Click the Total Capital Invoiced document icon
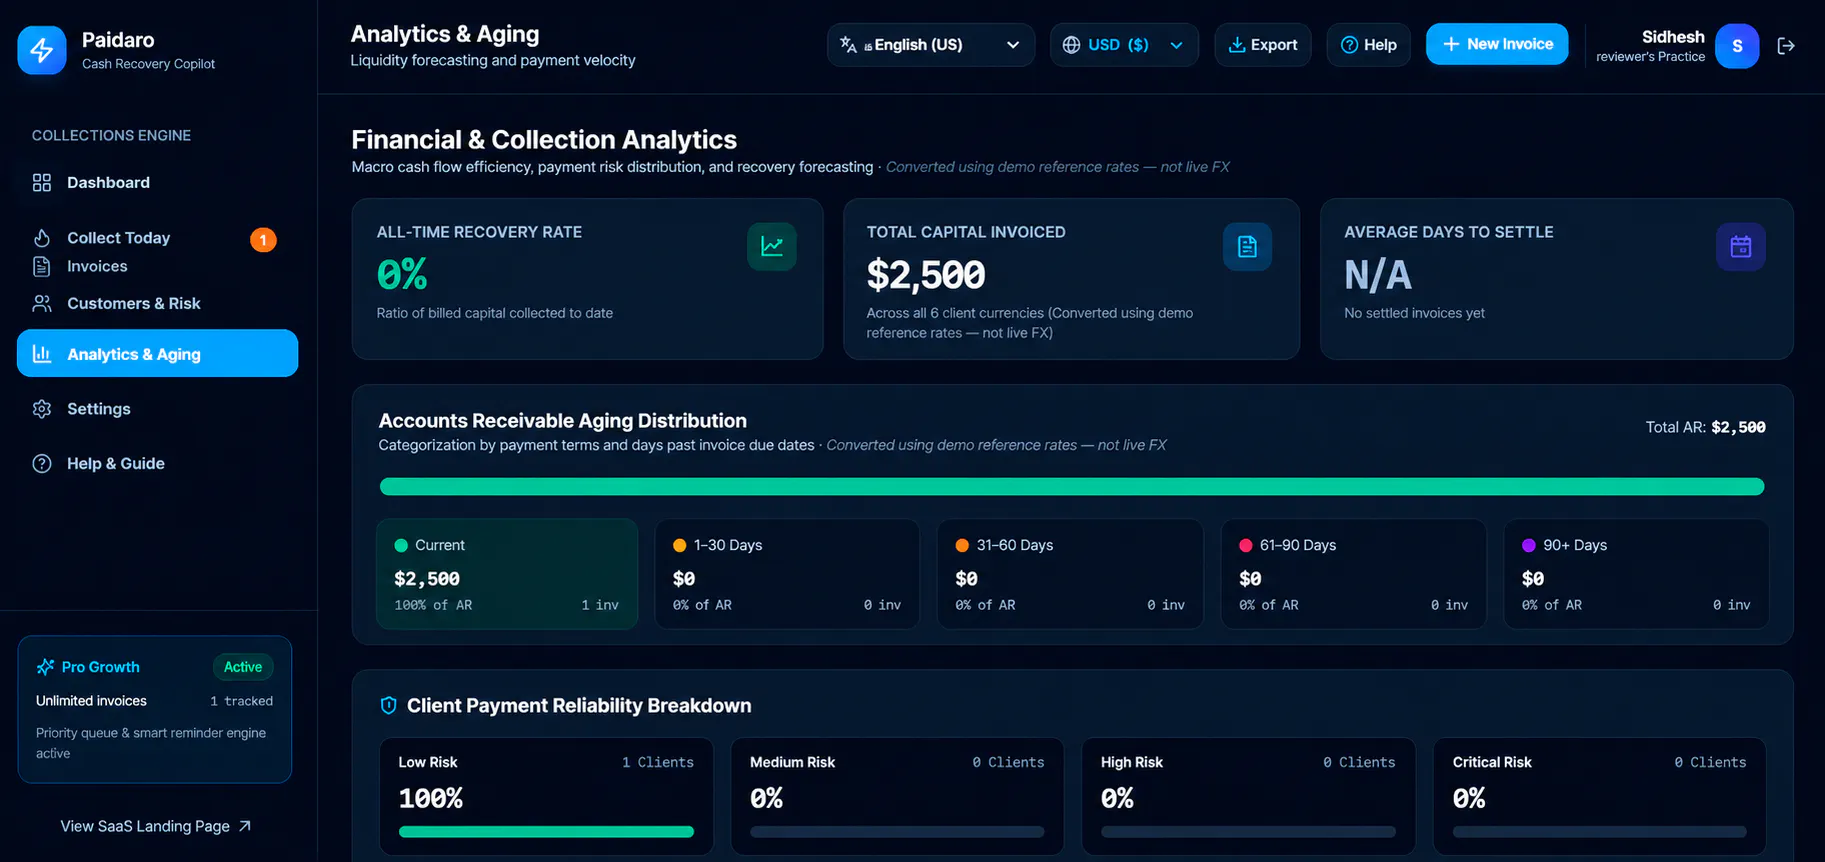The image size is (1825, 862). point(1247,246)
